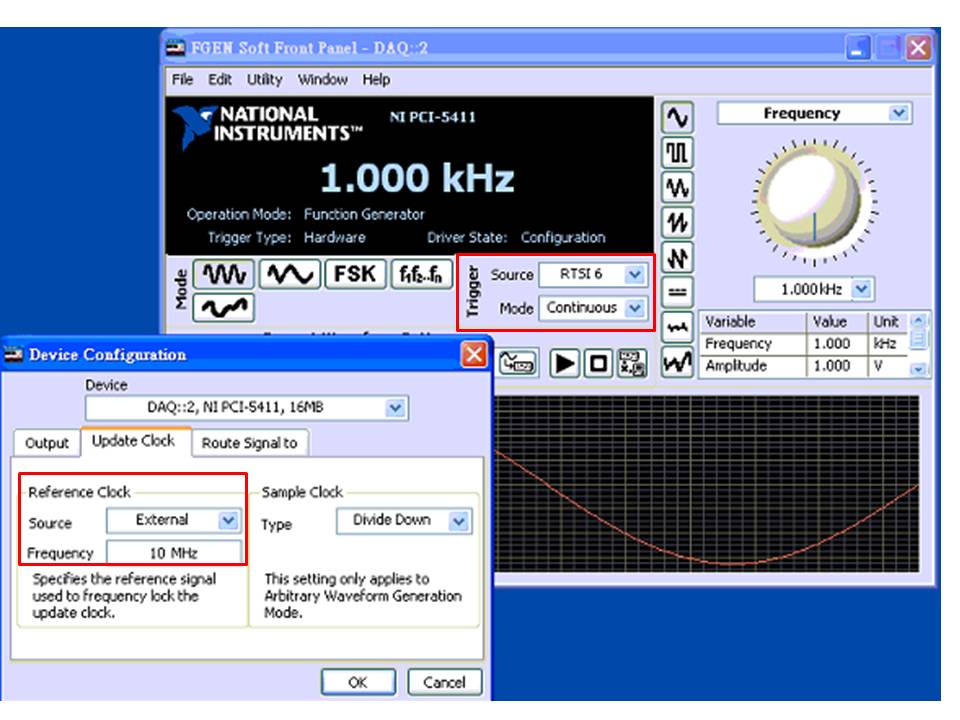Select the sine waveform icon
The width and height of the screenshot is (960, 720).
point(677,117)
